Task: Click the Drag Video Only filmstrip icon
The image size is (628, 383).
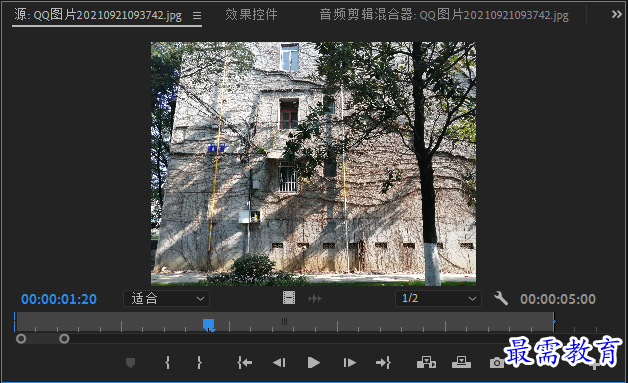Action: coord(289,298)
